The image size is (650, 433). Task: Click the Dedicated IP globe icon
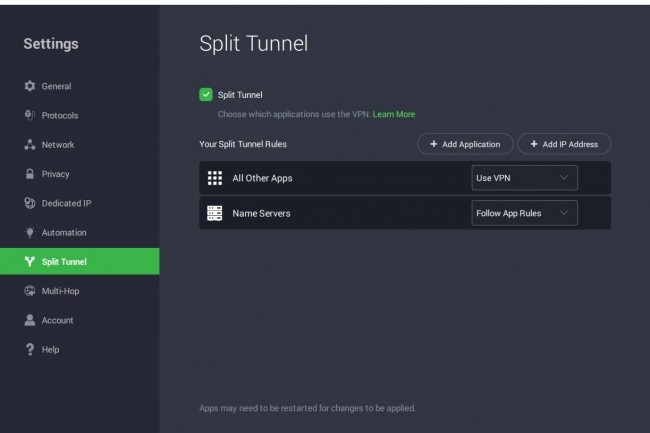(30, 203)
